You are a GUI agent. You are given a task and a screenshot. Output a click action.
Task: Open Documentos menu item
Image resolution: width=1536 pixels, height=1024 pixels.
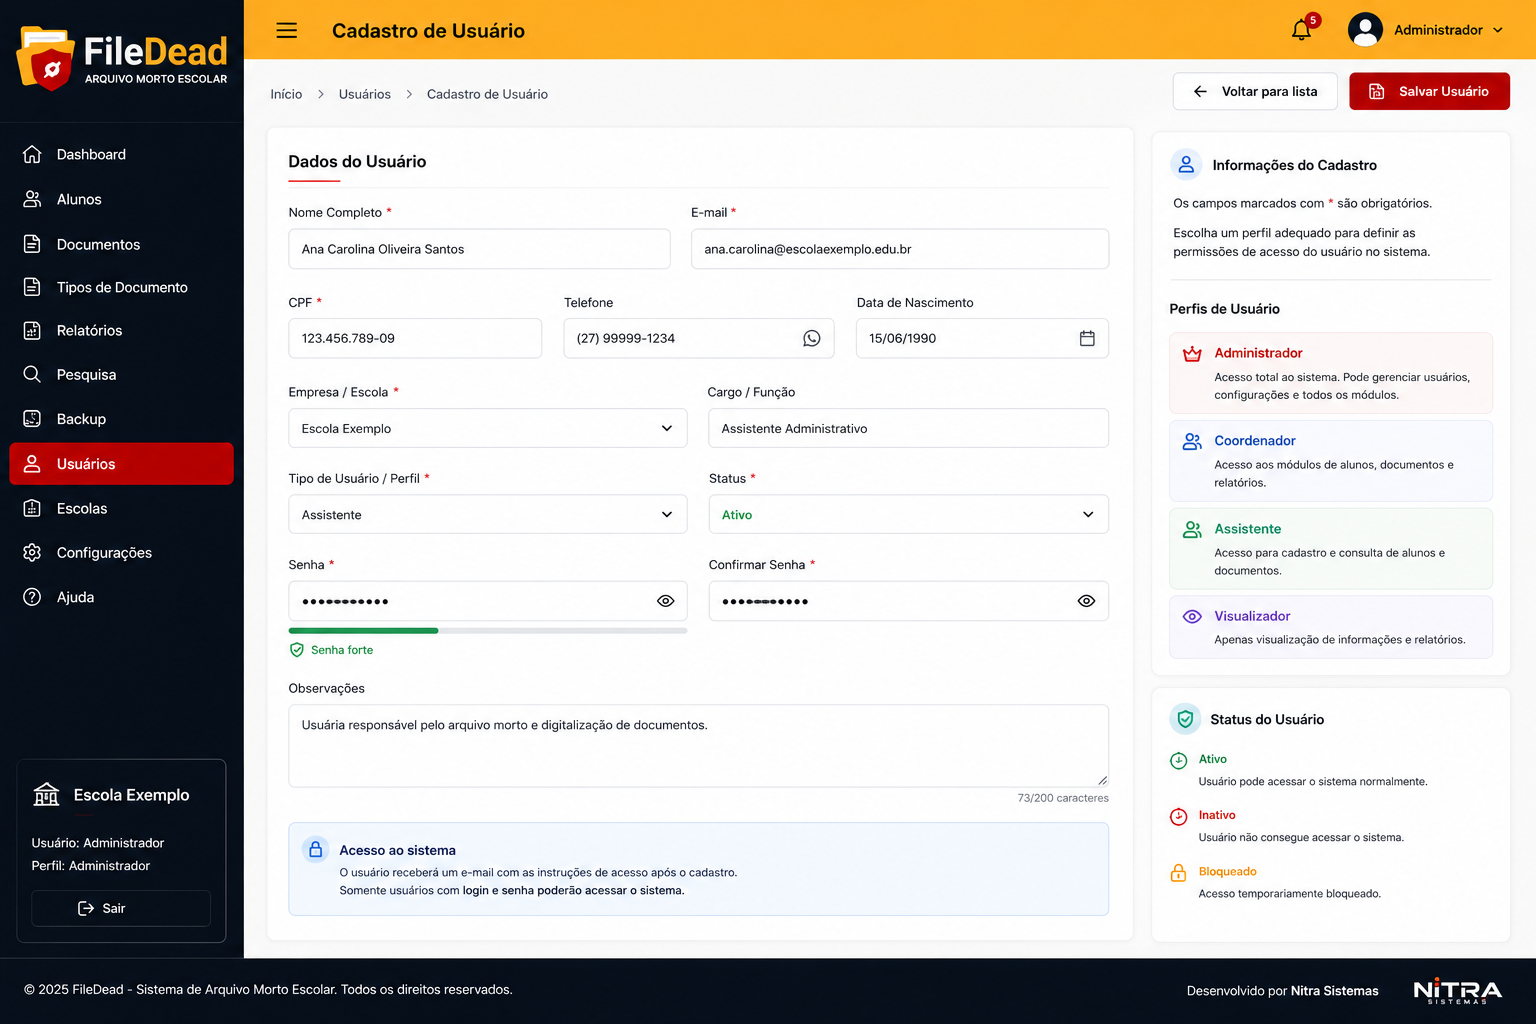pyautogui.click(x=122, y=244)
